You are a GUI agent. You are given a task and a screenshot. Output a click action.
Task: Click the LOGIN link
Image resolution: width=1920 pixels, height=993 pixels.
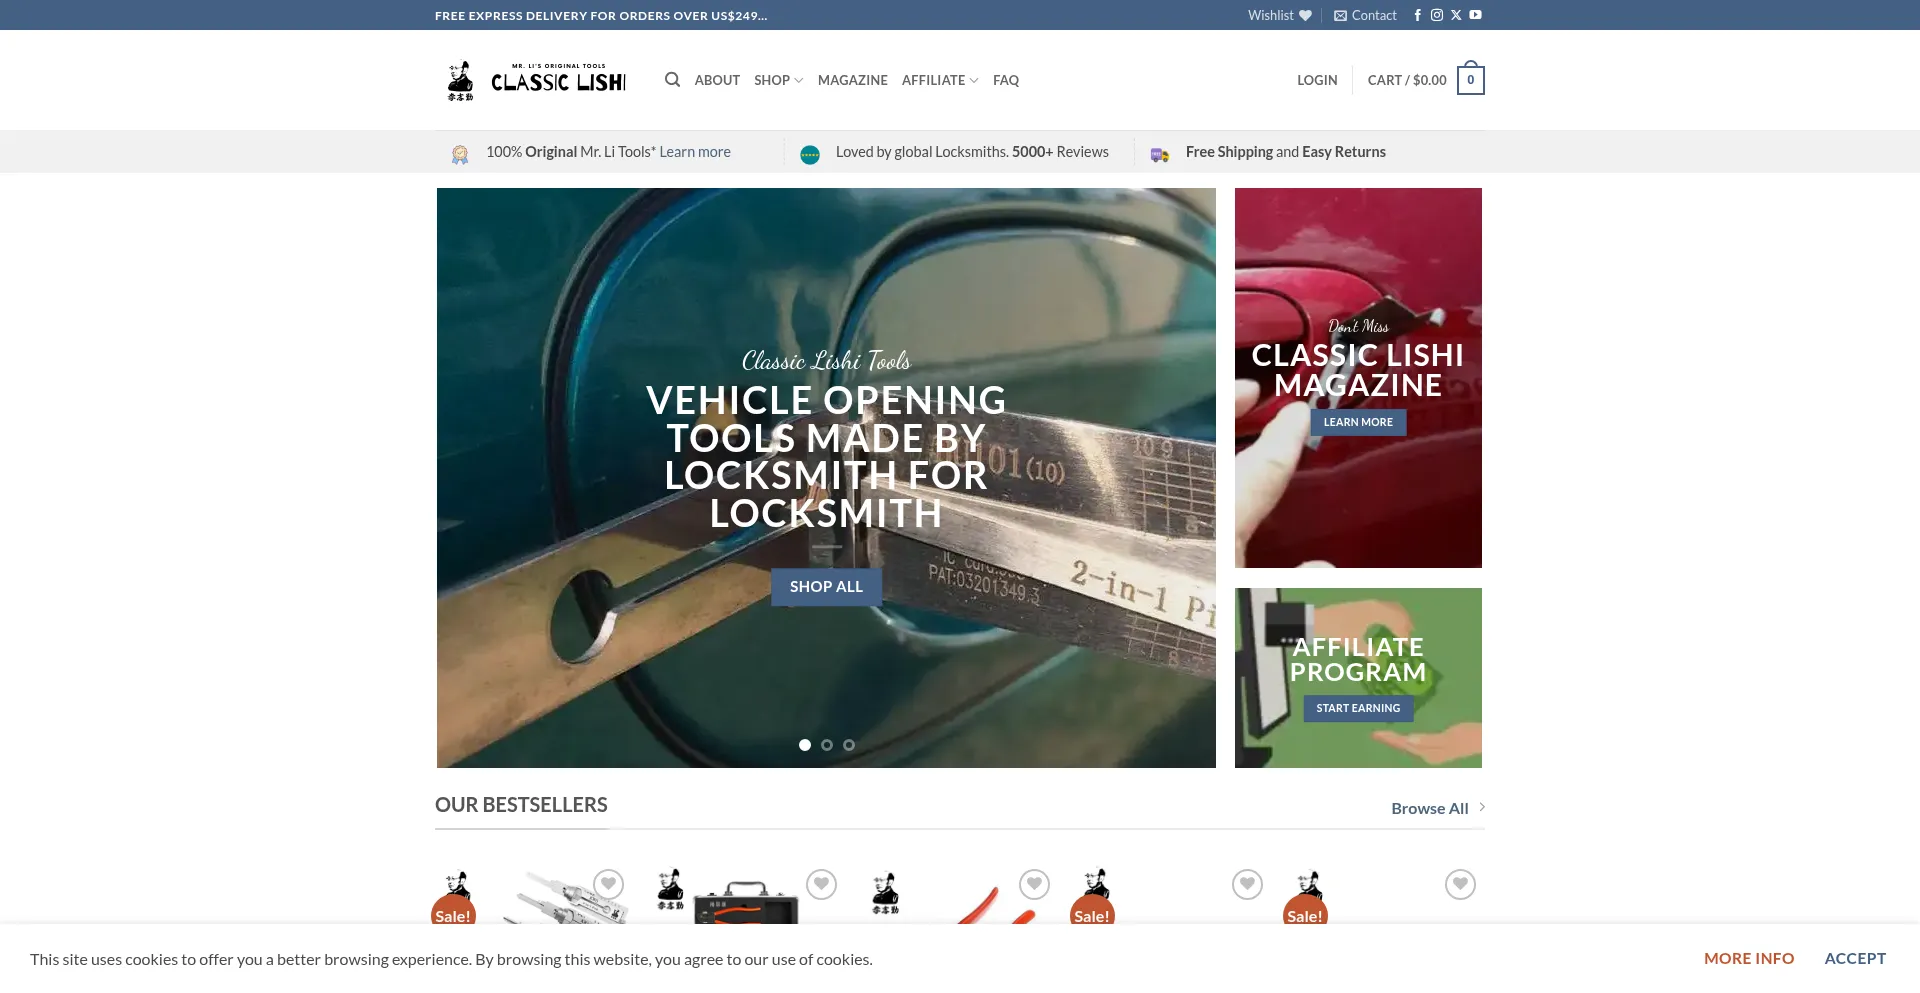click(1317, 80)
